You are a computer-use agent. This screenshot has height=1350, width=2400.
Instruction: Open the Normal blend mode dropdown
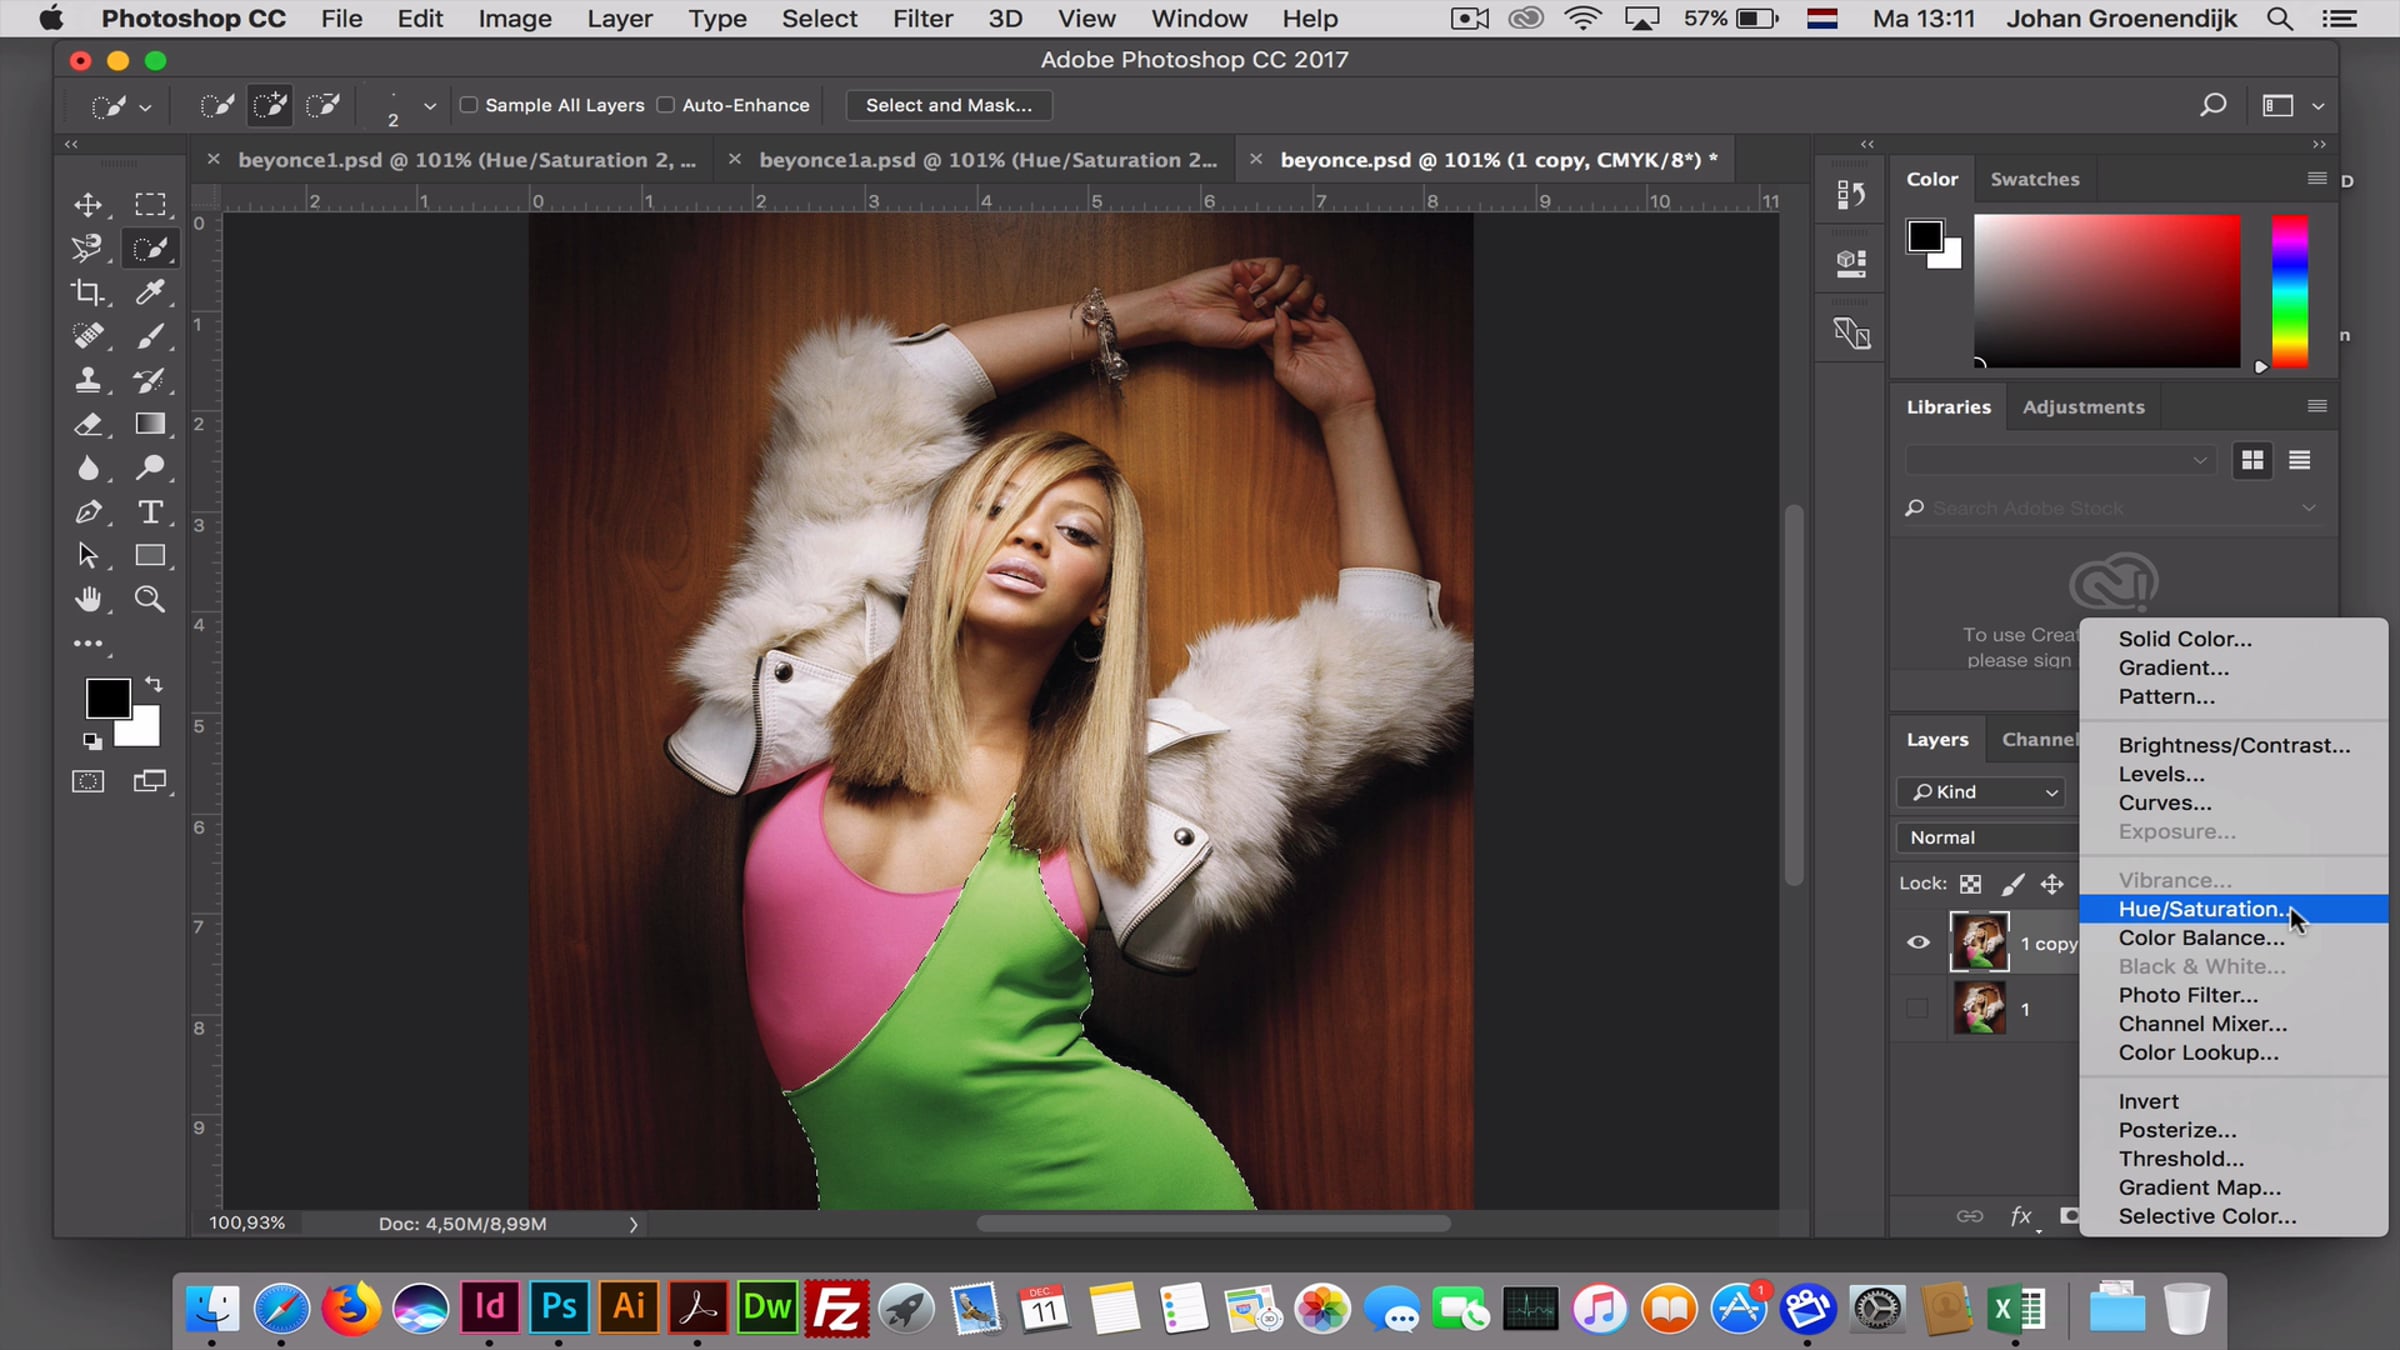tap(1988, 837)
